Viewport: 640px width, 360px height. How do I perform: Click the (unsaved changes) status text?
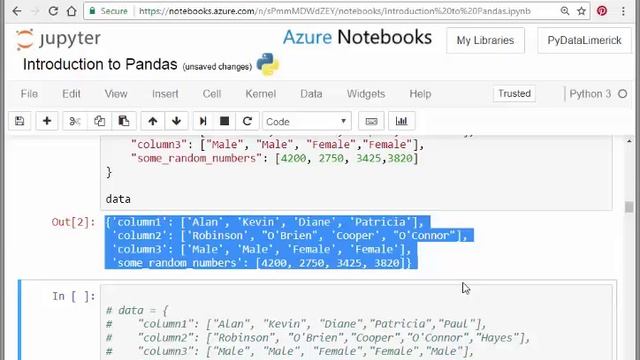point(217,67)
